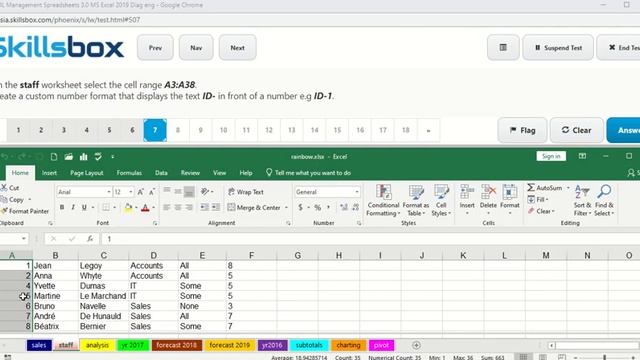Image resolution: width=640 pixels, height=360 pixels.
Task: Click the Excel Sign in button
Action: point(551,156)
